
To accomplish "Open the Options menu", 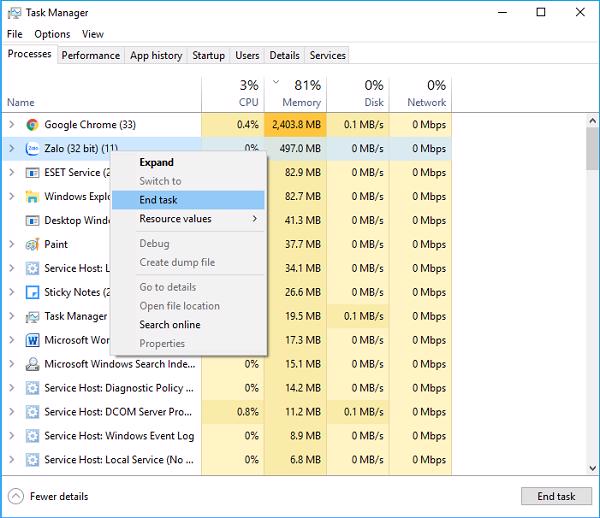I will tap(52, 34).
